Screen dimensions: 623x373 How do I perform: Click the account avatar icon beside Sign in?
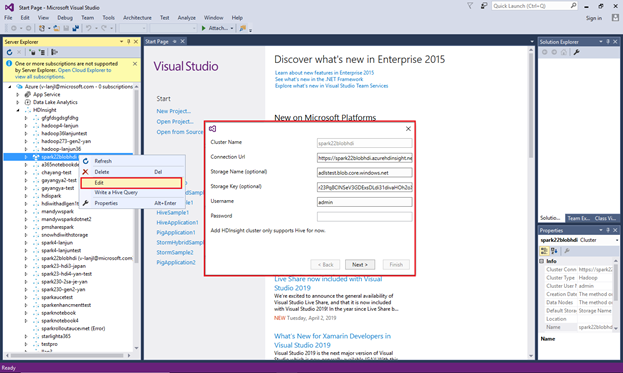tap(615, 18)
